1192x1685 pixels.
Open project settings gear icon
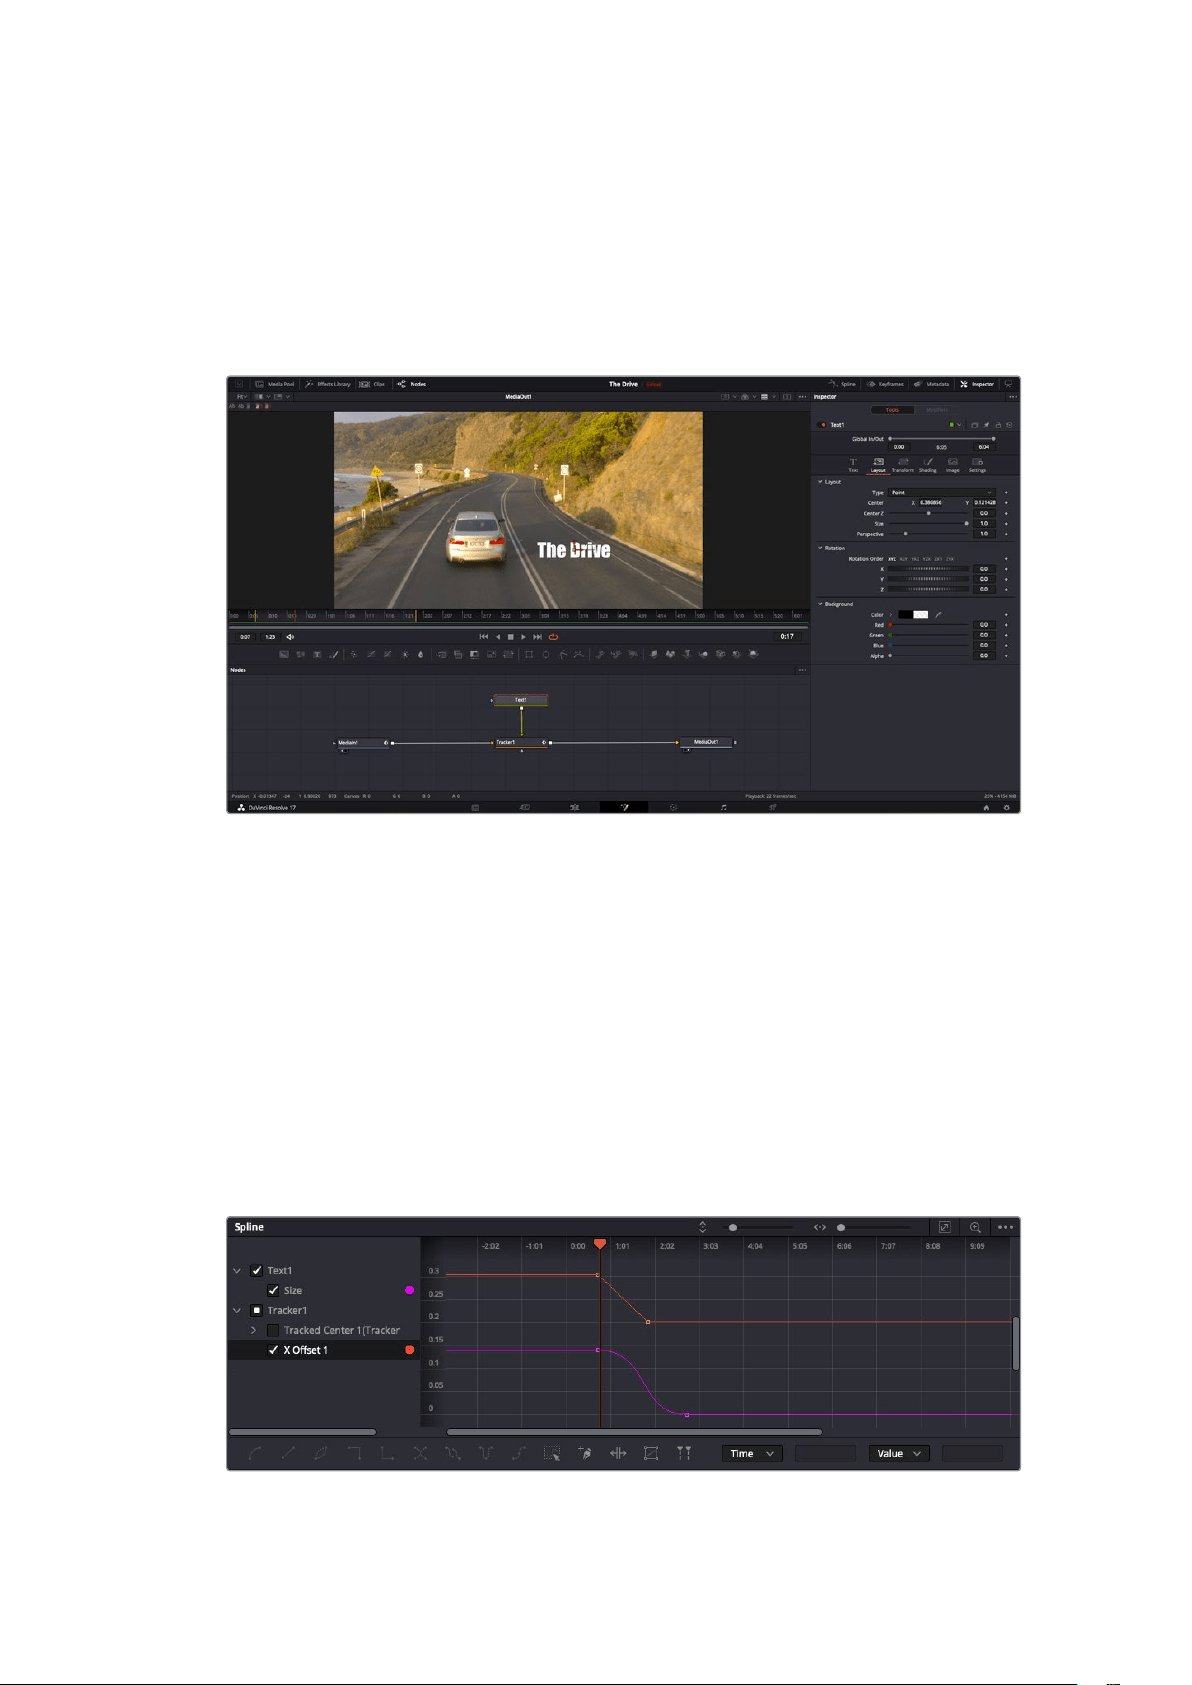coord(1007,807)
